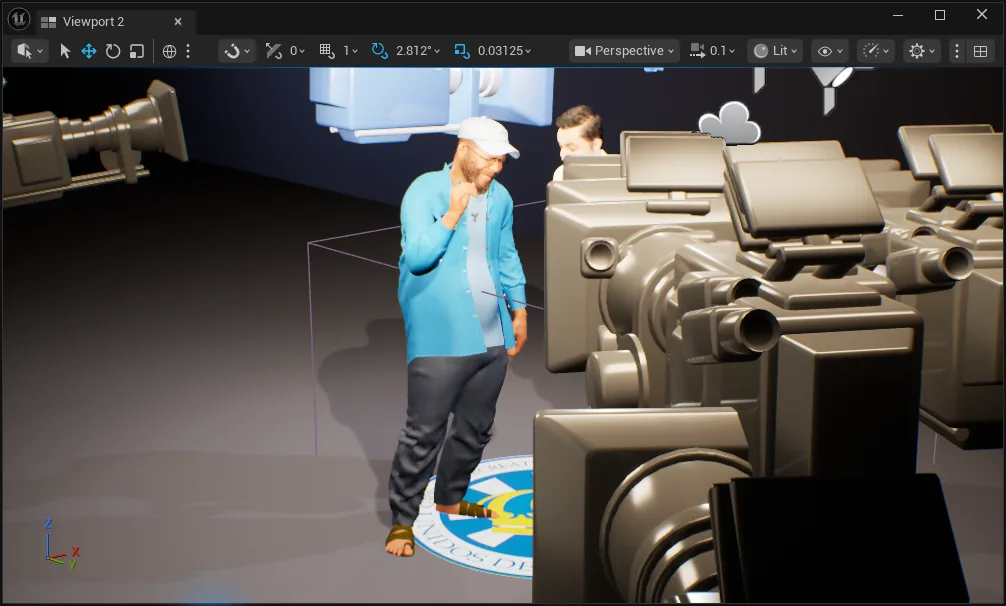Screen dimensions: 1006x606
Task: Open viewport settings gear menu
Action: (x=922, y=51)
